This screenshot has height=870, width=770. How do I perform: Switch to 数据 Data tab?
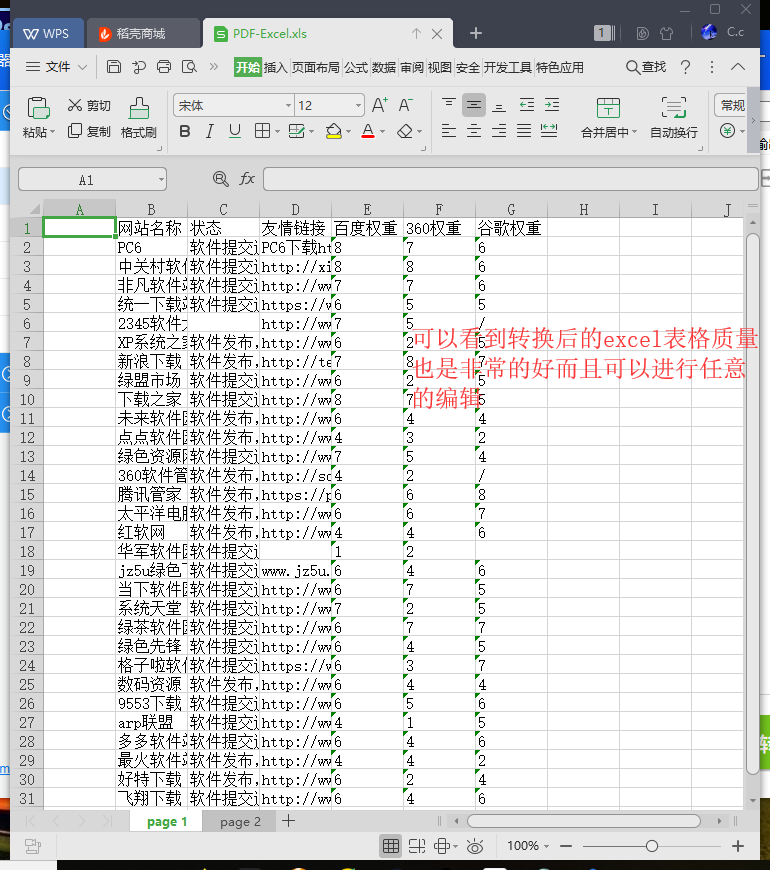(x=384, y=68)
